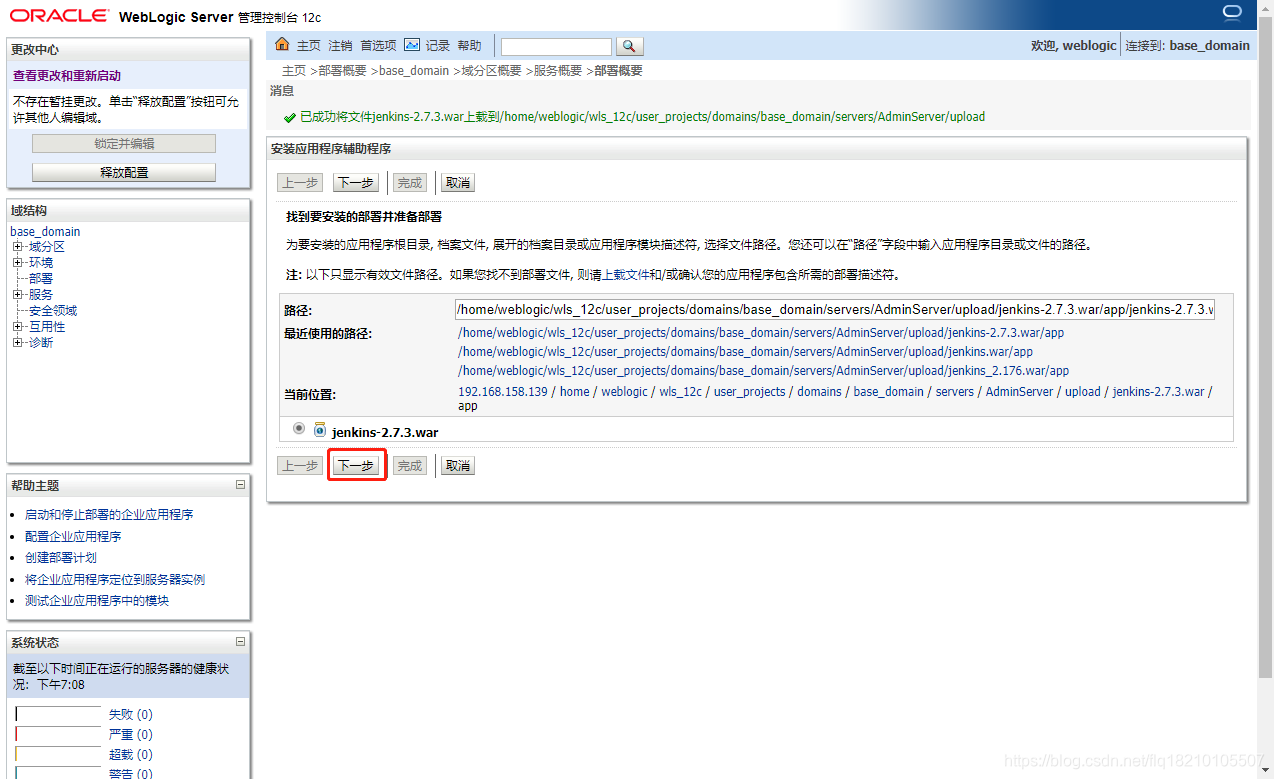This screenshot has width=1274, height=779.
Task: Go to base_domain breadcrumb link
Action: pos(414,71)
